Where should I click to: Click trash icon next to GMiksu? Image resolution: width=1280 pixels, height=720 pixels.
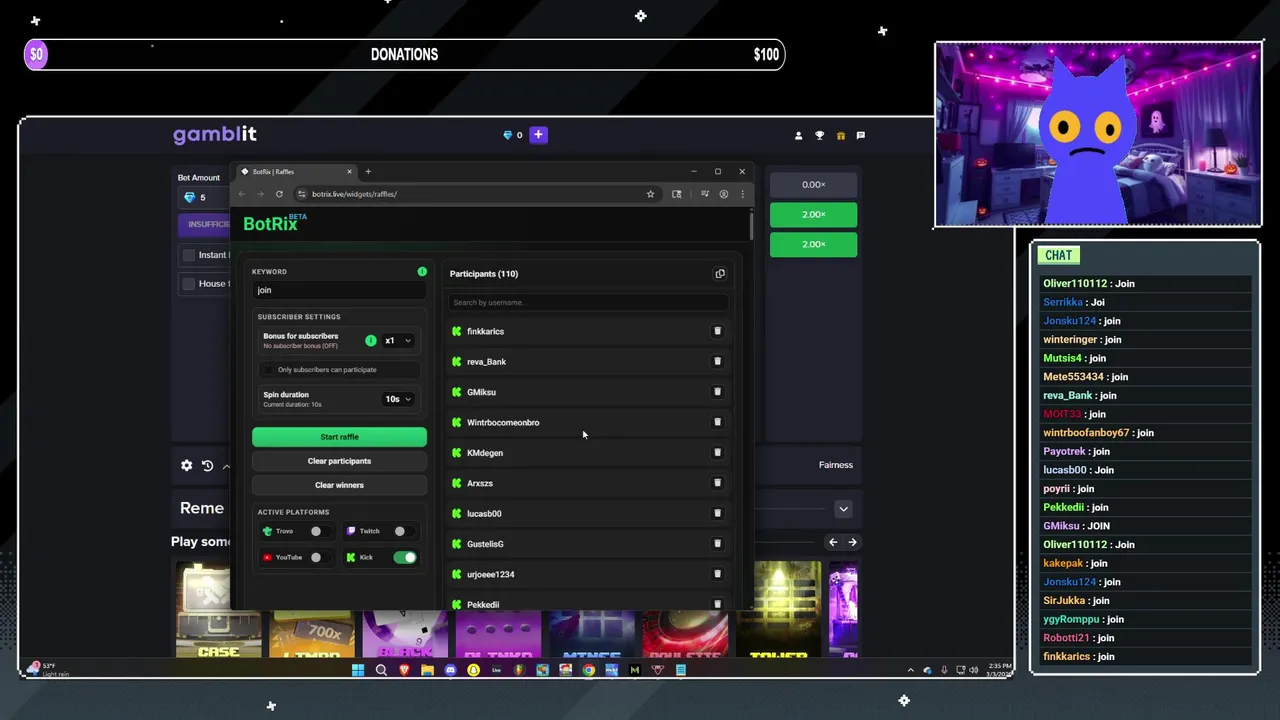(717, 392)
